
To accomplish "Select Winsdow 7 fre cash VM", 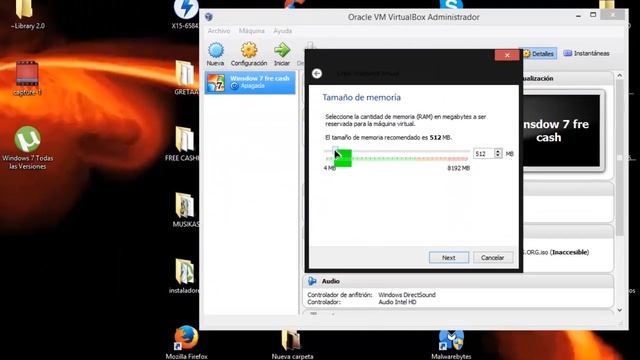I will (x=250, y=82).
